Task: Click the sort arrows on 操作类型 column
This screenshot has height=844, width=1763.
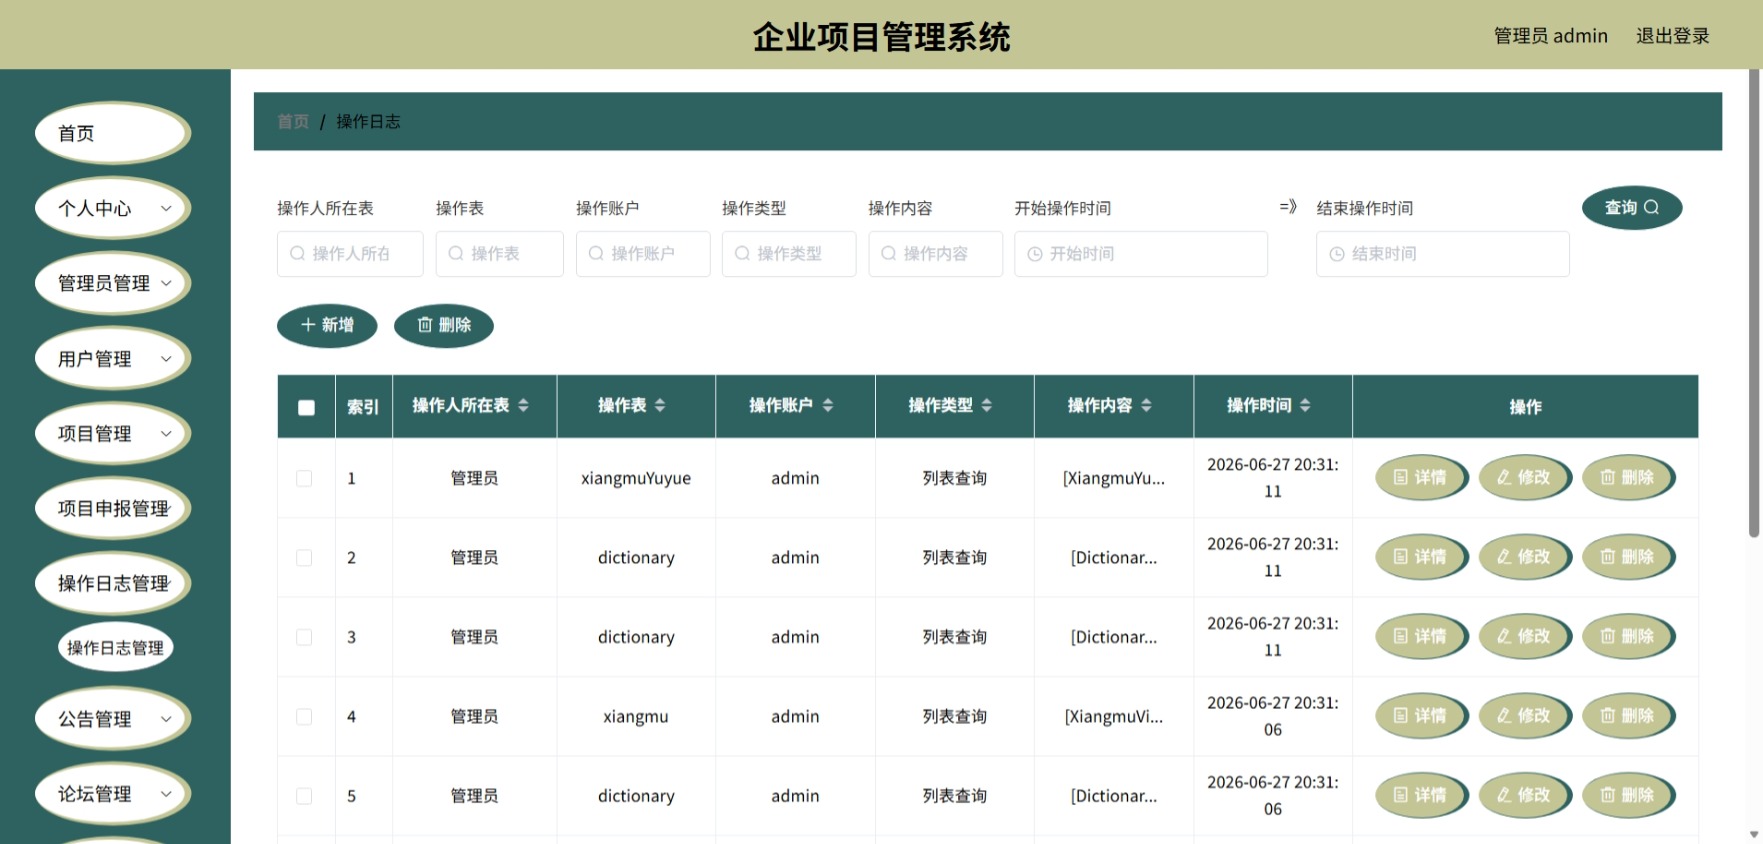Action: (987, 405)
